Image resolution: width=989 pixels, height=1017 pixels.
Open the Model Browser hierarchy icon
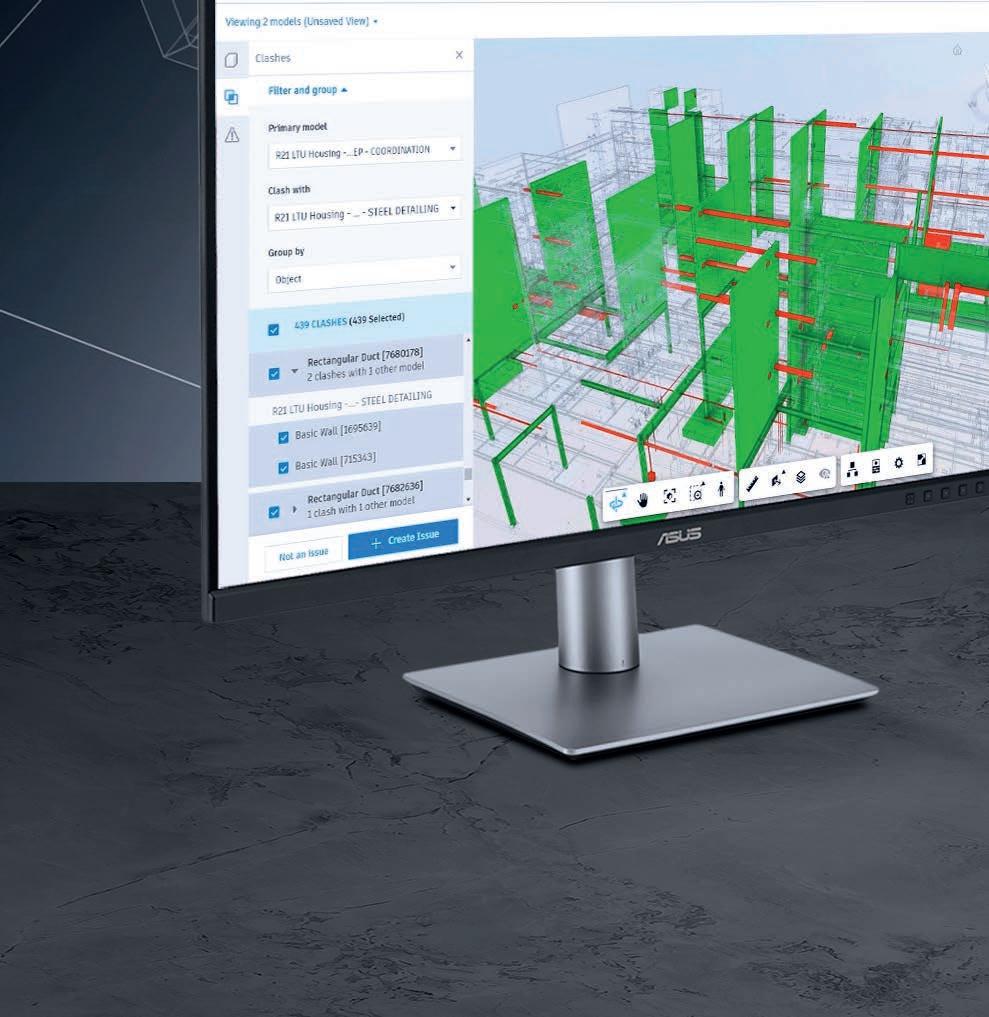coord(853,470)
